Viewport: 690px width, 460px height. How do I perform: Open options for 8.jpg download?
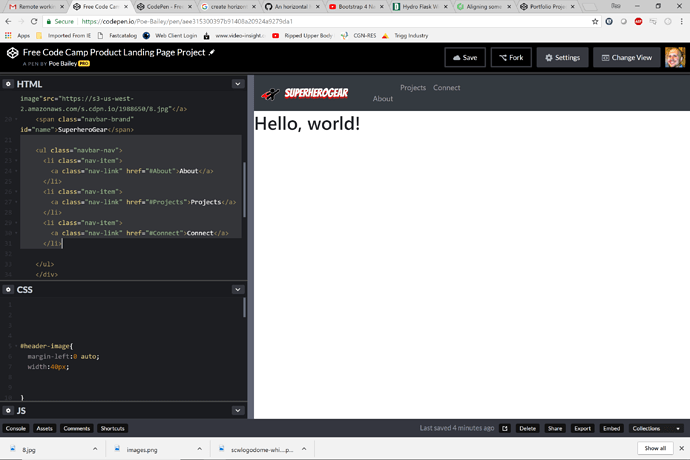[x=95, y=449]
